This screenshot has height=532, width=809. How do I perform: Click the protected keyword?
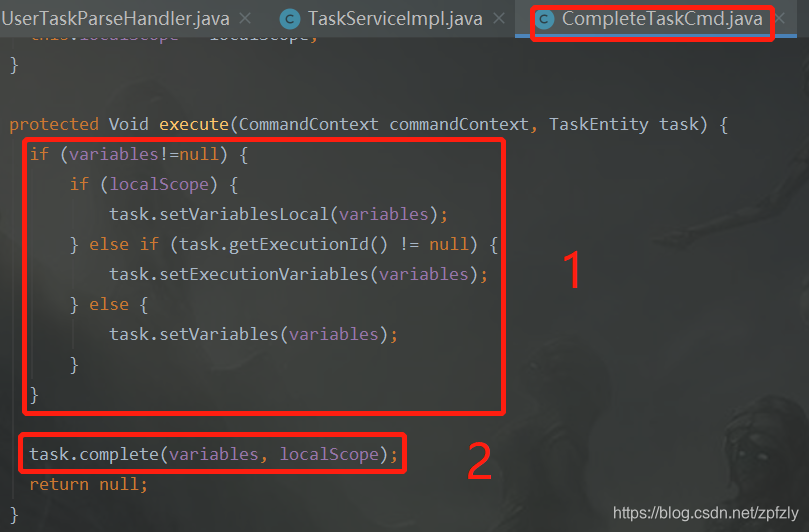pyautogui.click(x=54, y=124)
